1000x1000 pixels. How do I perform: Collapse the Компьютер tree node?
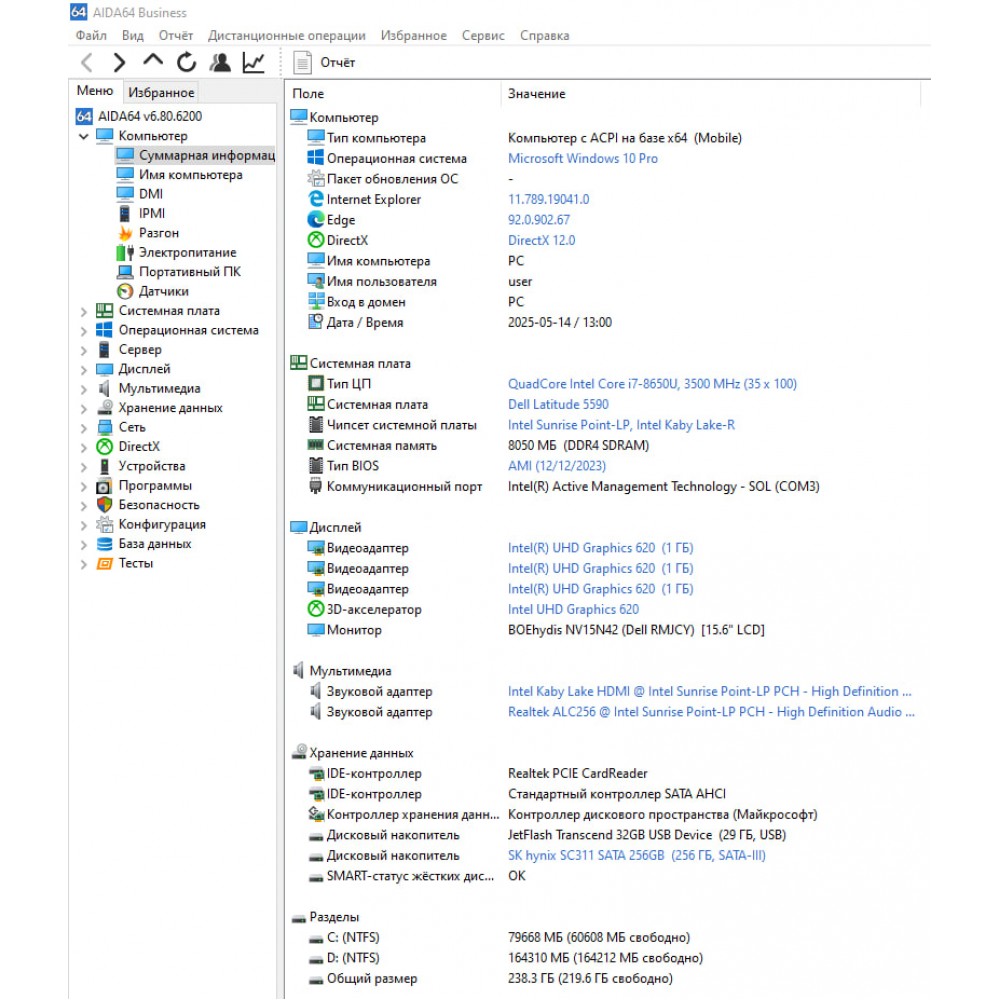pyautogui.click(x=84, y=136)
